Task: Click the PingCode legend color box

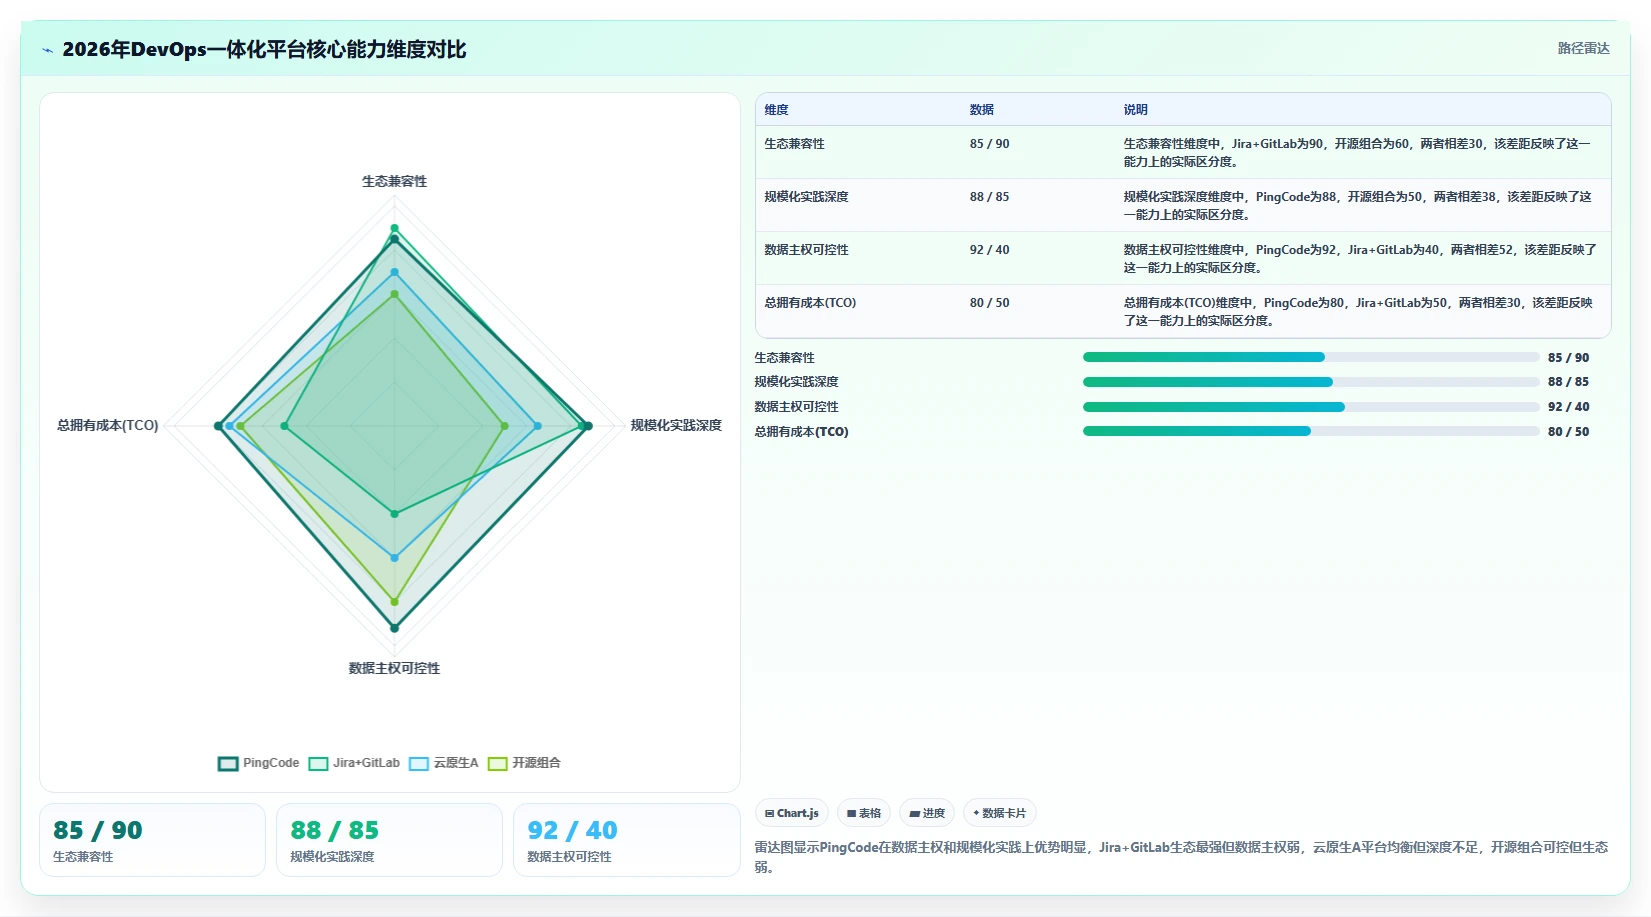Action: (228, 763)
